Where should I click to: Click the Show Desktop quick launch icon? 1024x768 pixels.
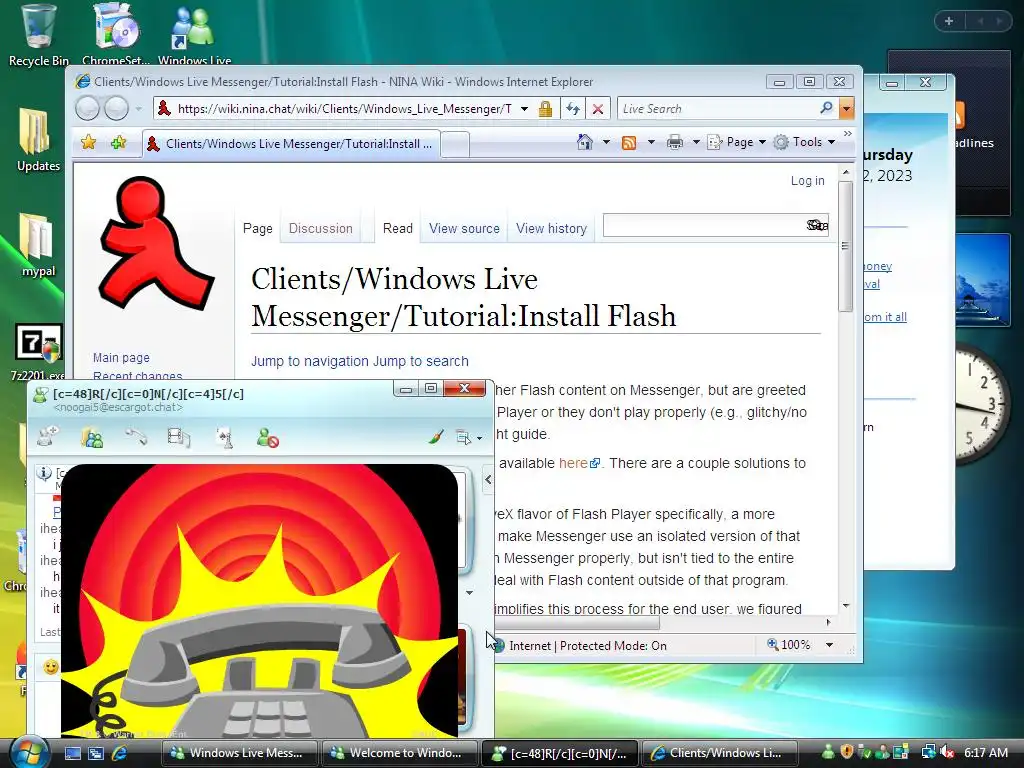tap(72, 753)
